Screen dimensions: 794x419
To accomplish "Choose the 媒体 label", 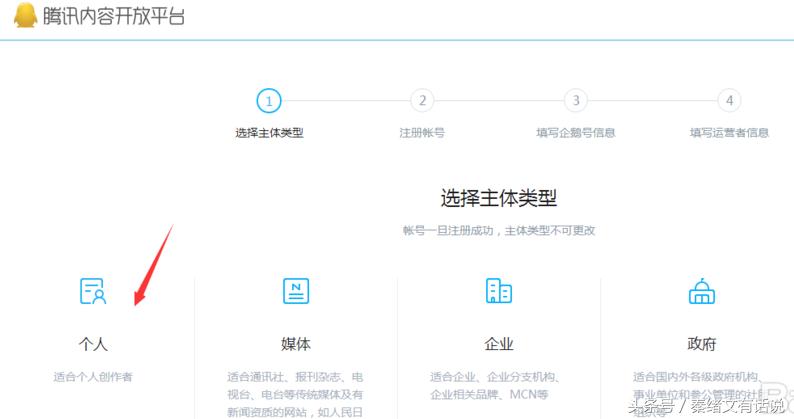I will (x=296, y=344).
